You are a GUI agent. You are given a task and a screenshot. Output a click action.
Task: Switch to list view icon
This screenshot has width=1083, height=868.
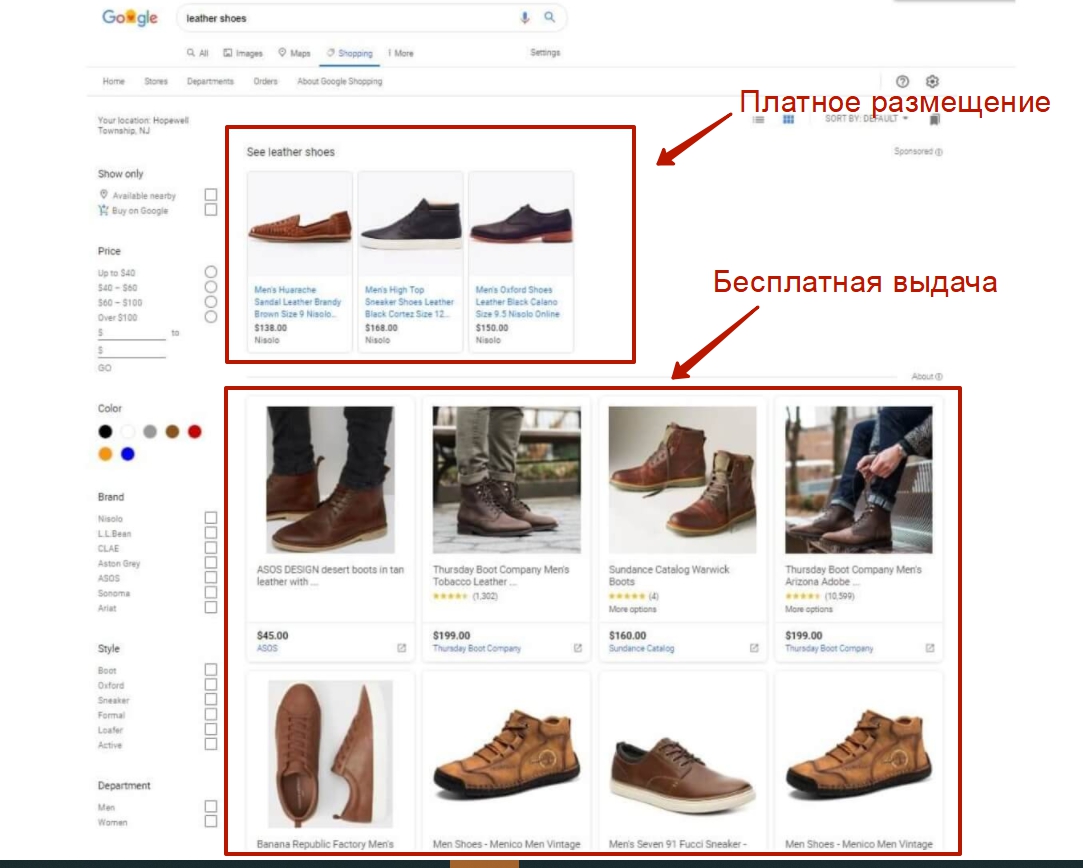click(x=758, y=119)
